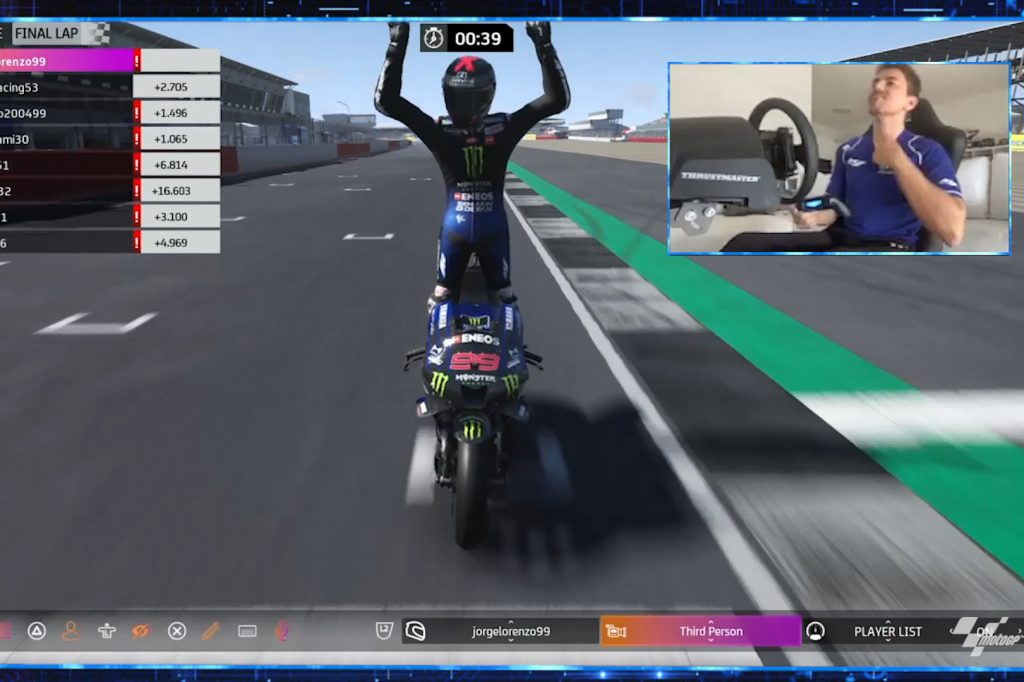1024x682 pixels.
Task: Click the white T-pose rider icon
Action: [106, 631]
